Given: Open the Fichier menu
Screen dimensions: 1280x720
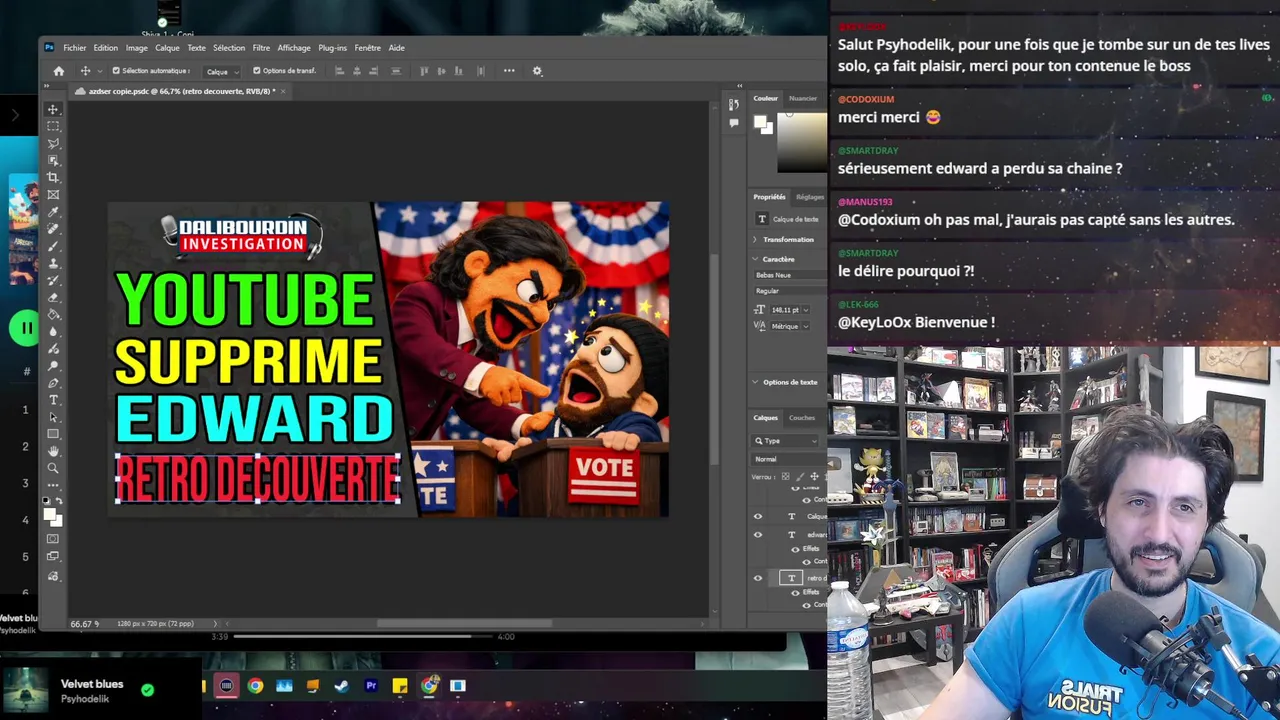Looking at the screenshot, I should [x=75, y=48].
